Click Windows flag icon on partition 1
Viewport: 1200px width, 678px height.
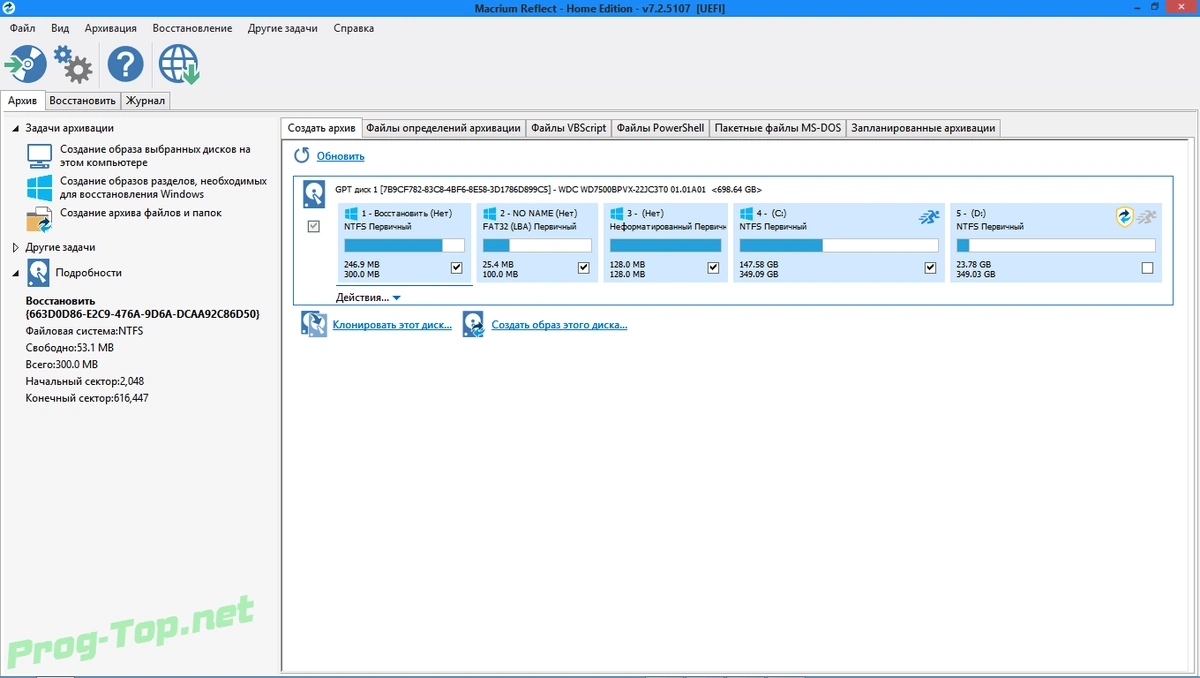pyautogui.click(x=351, y=213)
